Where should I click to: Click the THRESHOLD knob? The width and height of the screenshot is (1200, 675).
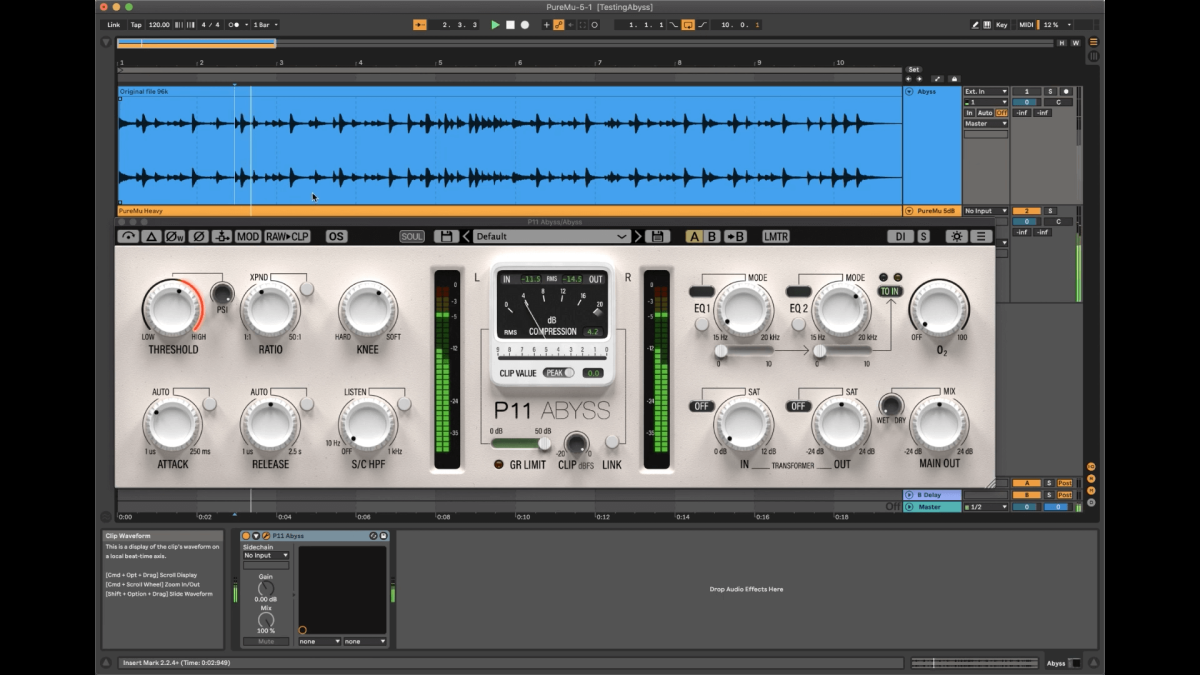[172, 308]
